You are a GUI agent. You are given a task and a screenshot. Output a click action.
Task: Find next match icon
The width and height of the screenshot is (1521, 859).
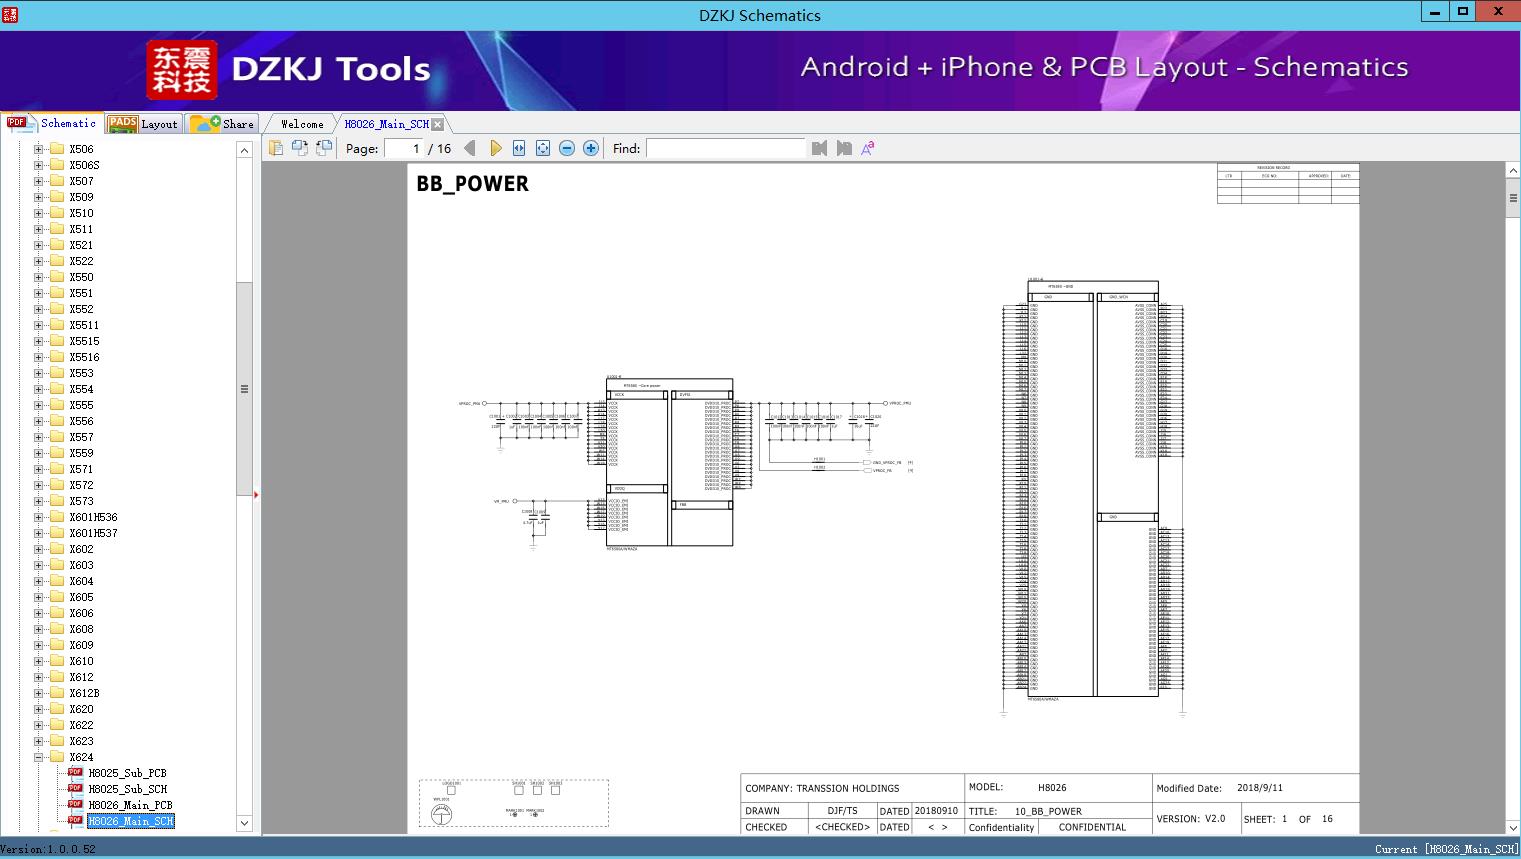pos(844,148)
